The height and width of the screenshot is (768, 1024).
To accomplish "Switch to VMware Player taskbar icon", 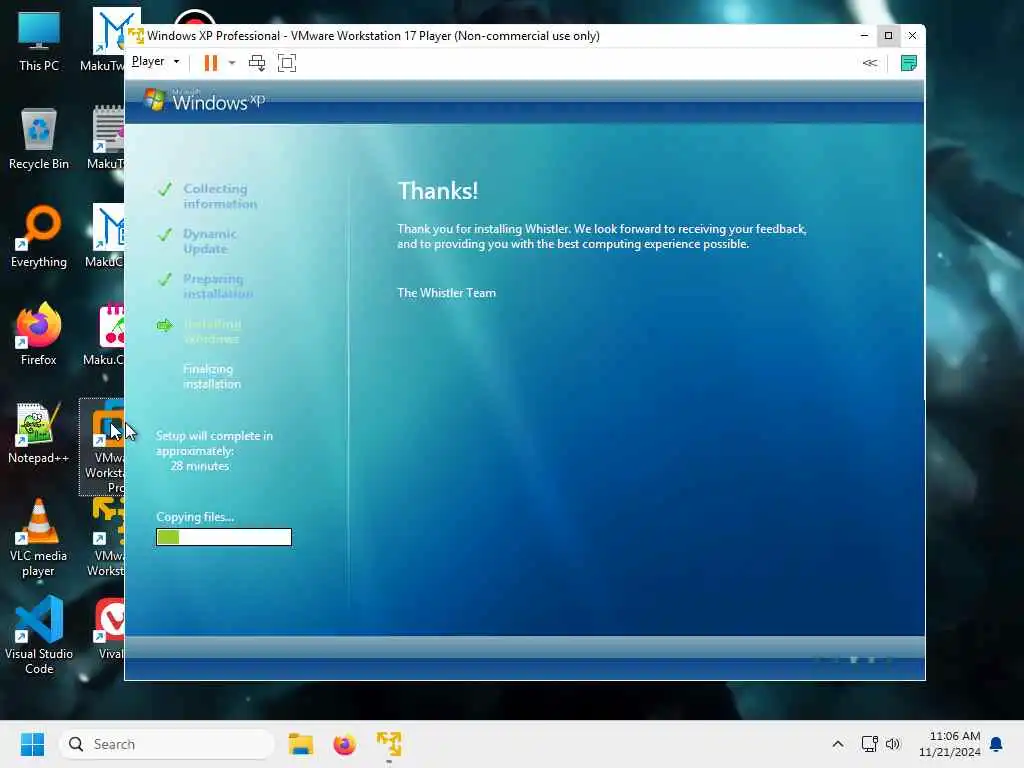I will pyautogui.click(x=389, y=744).
